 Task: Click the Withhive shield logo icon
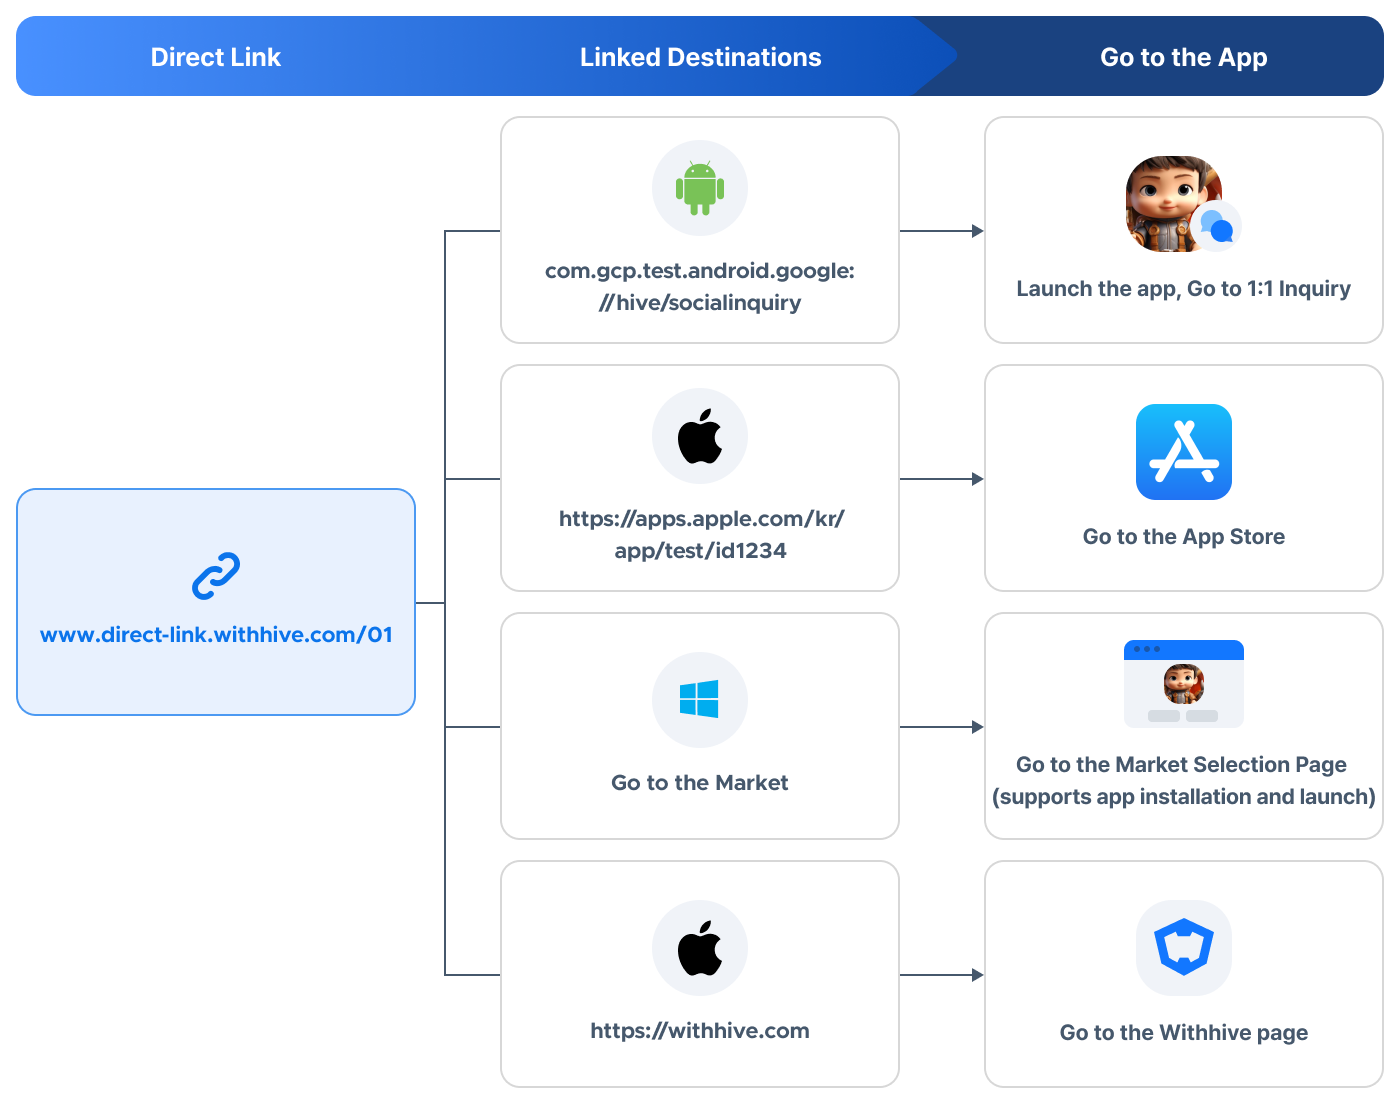(1184, 948)
